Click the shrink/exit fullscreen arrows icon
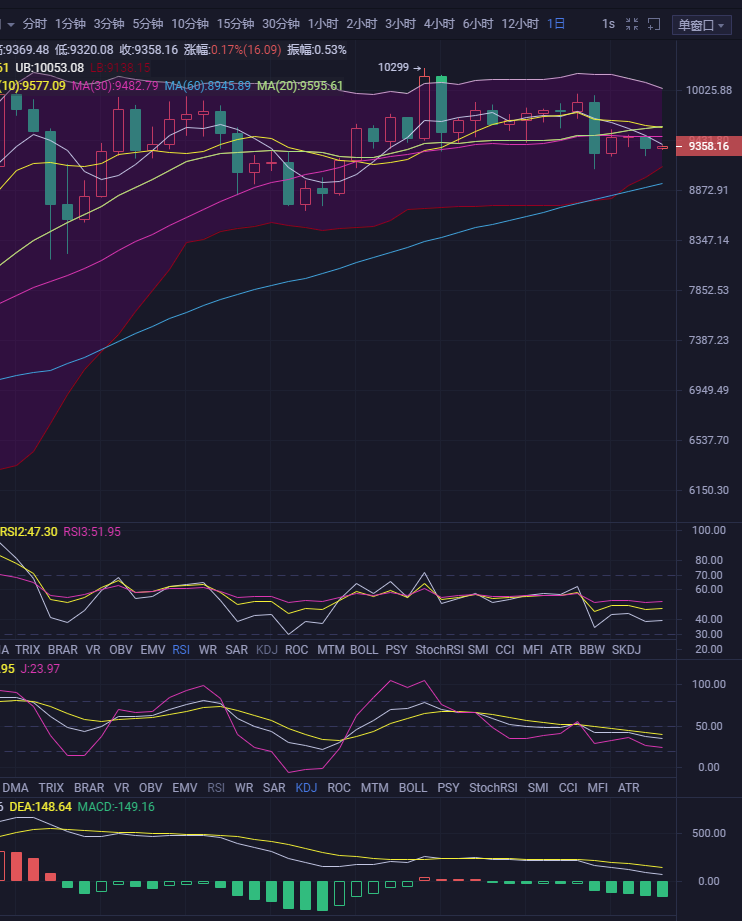 tap(631, 24)
